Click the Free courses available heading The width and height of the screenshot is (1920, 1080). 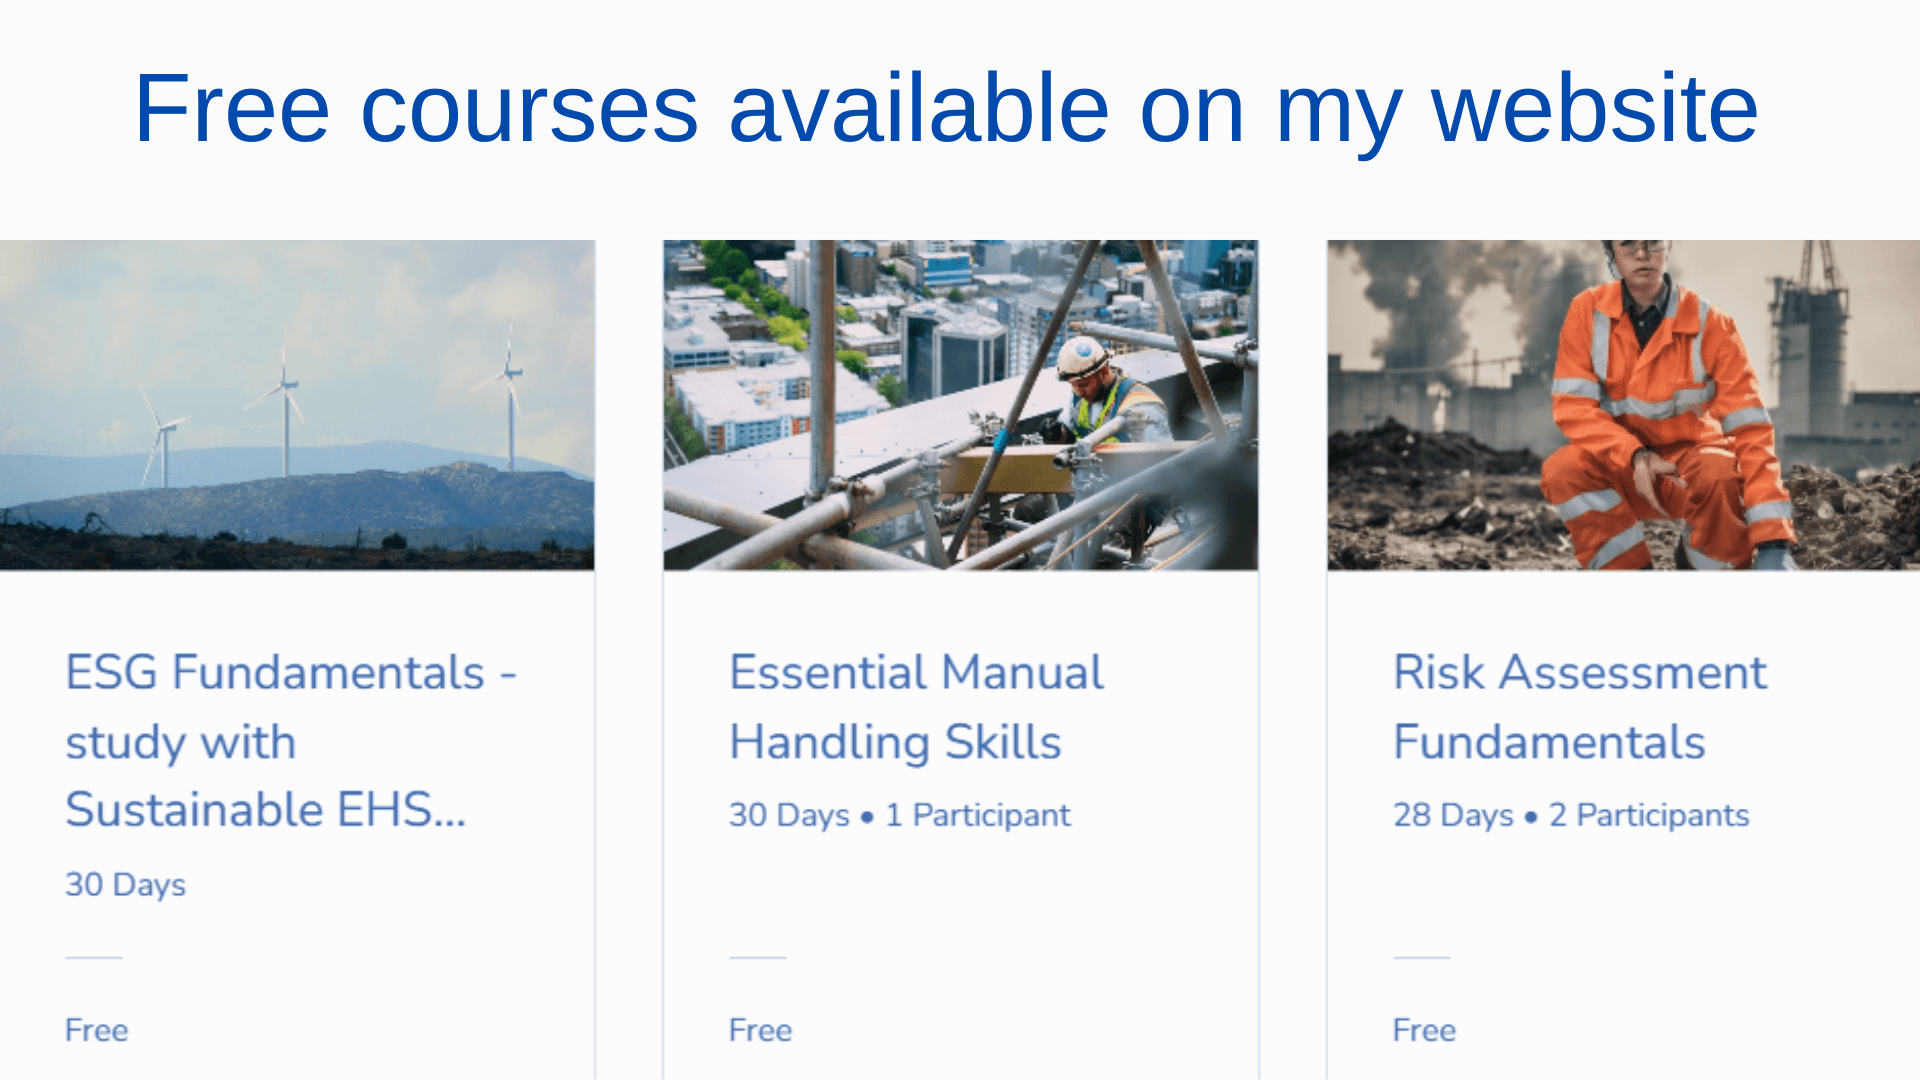946,110
